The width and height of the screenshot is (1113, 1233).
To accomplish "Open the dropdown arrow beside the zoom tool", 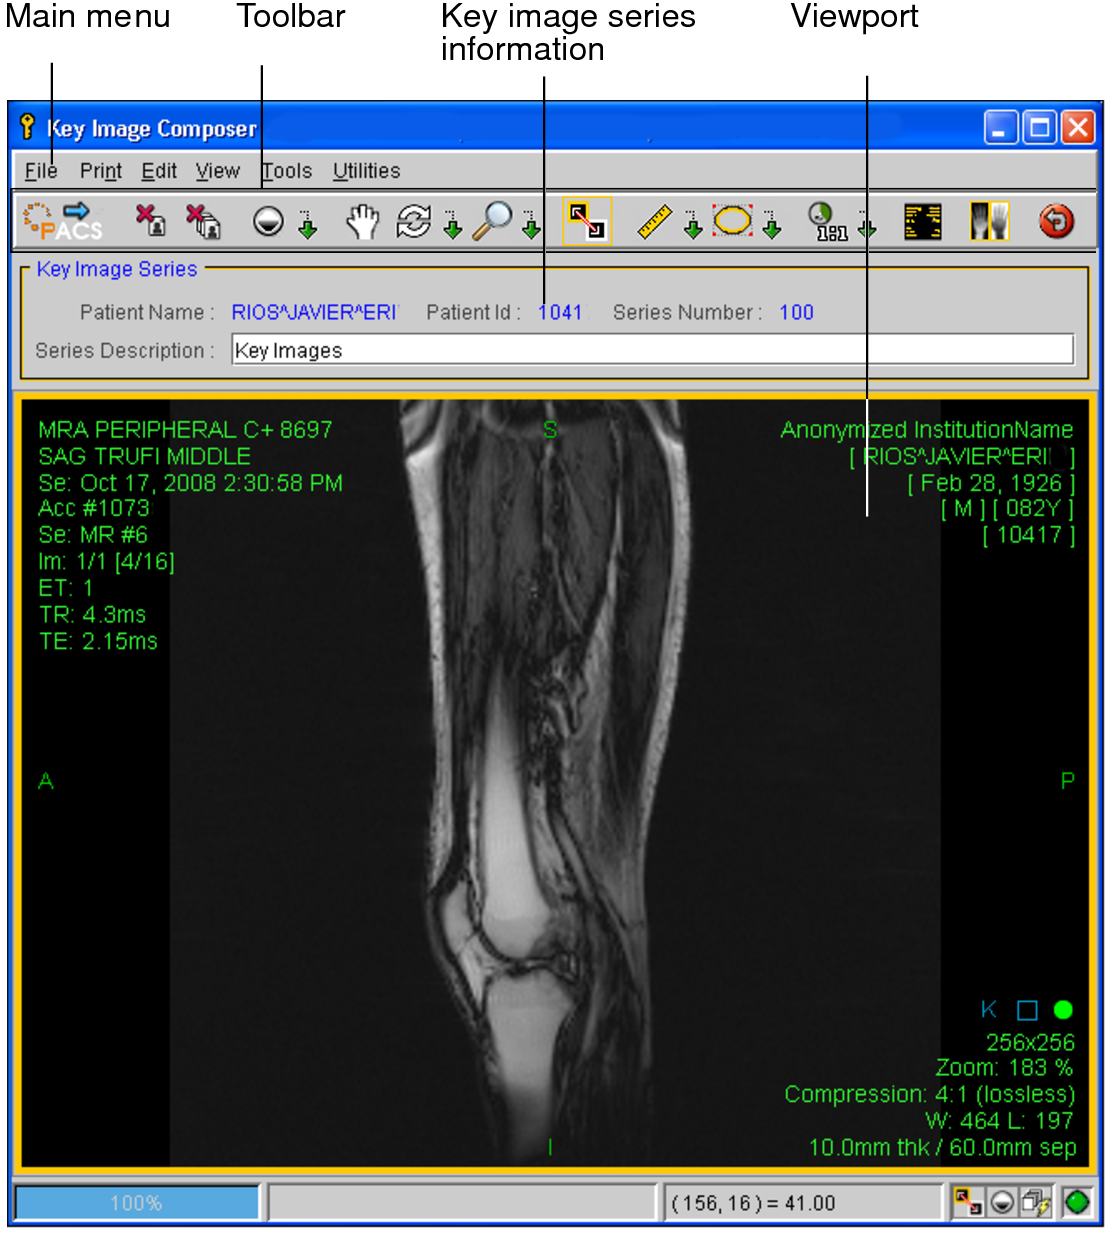I will coord(531,226).
